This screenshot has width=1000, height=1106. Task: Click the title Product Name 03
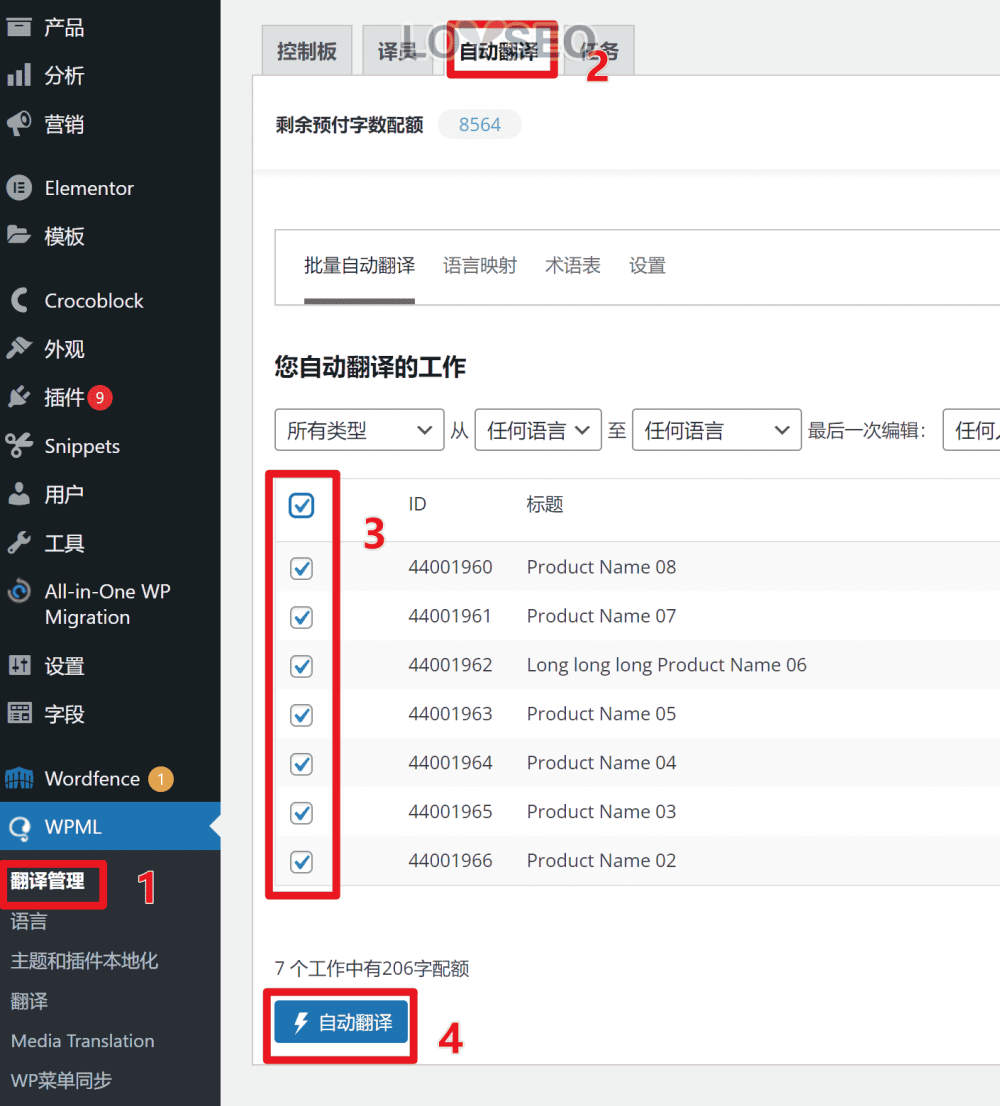click(x=601, y=811)
